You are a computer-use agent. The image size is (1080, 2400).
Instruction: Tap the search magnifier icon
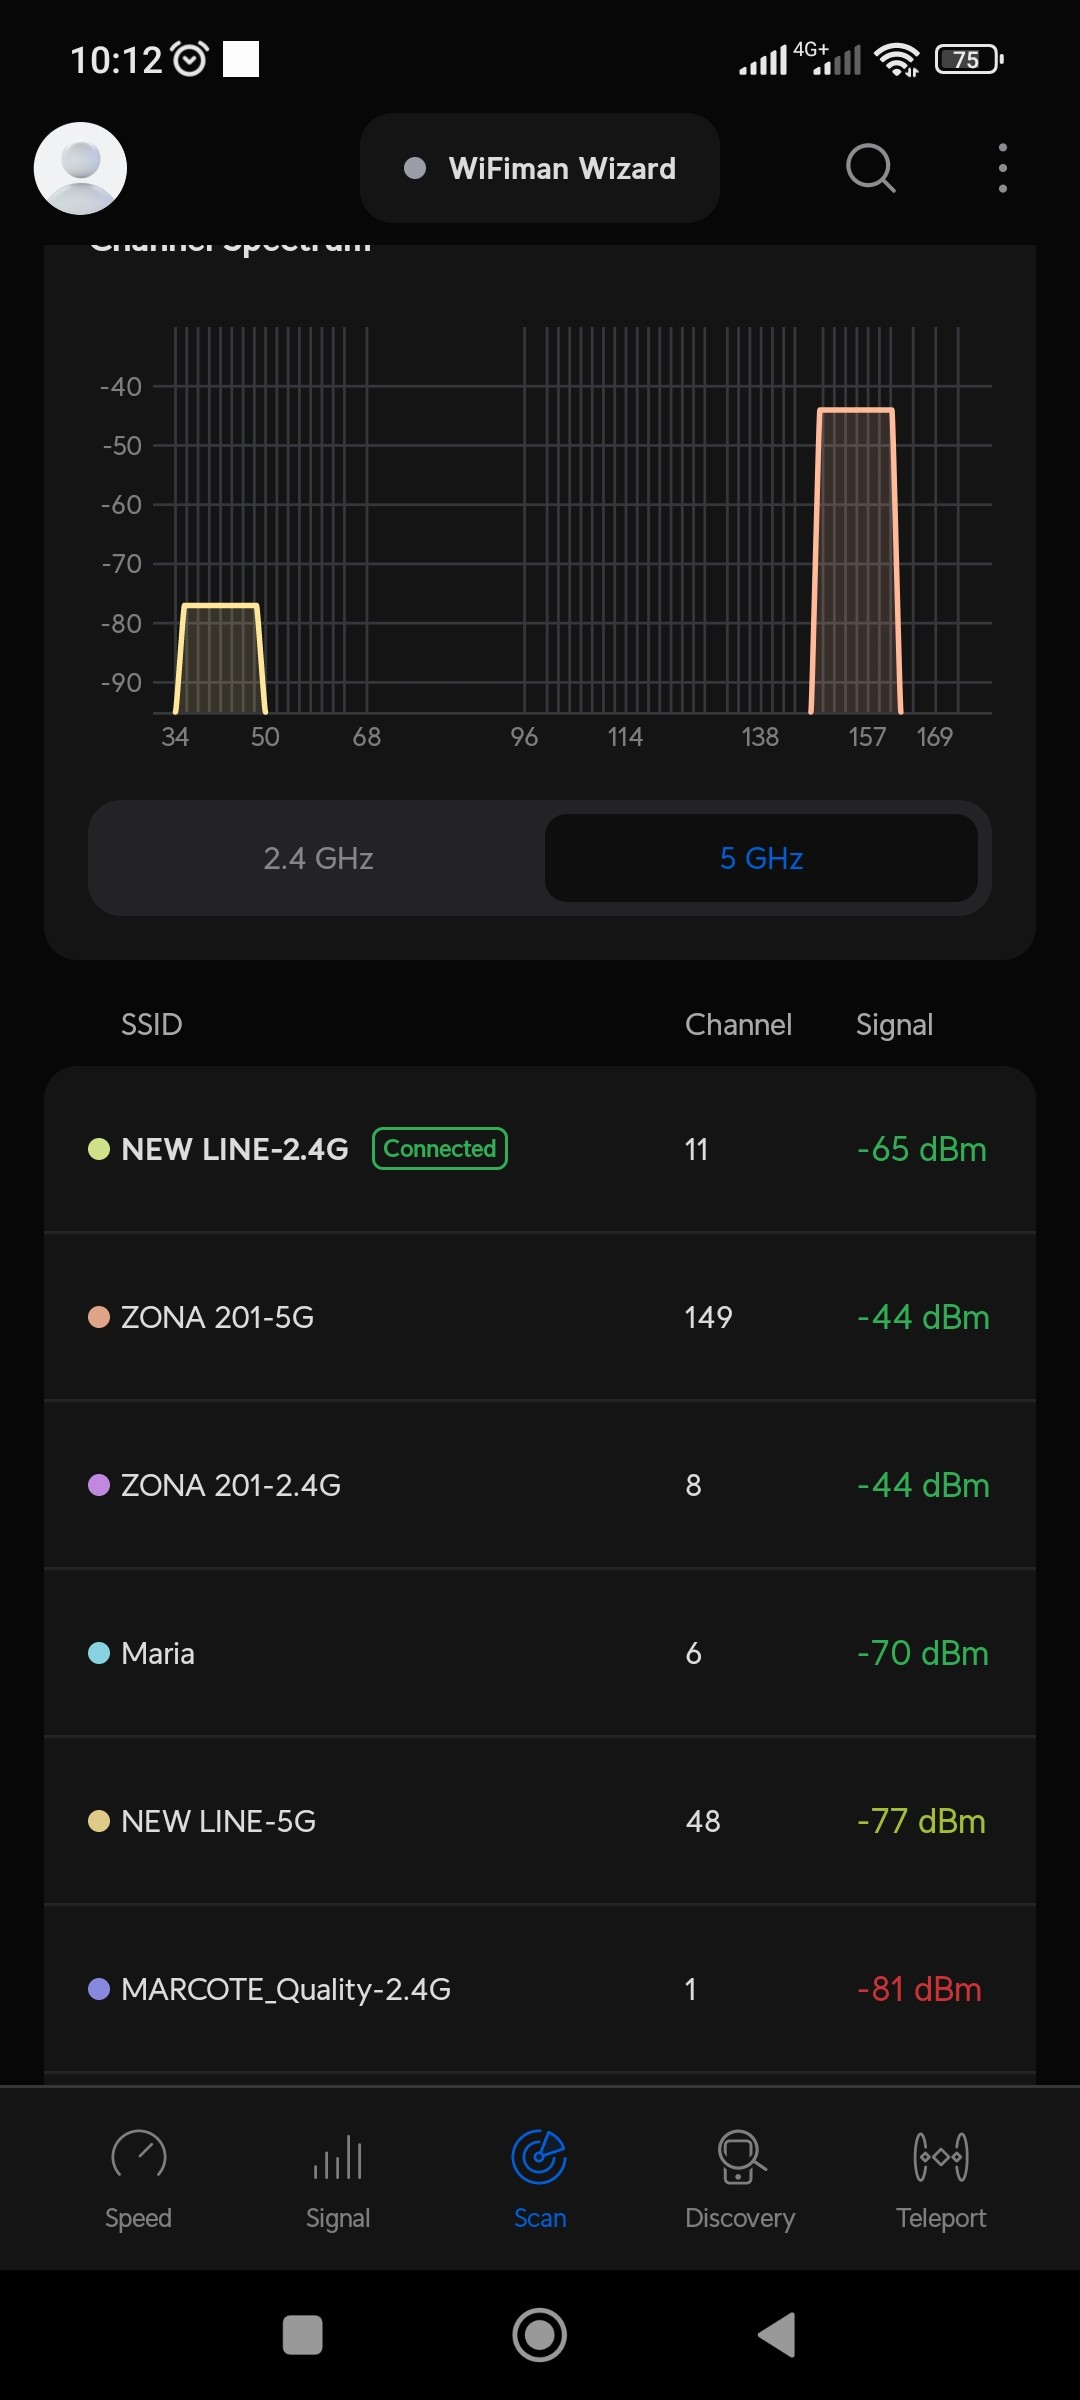pyautogui.click(x=870, y=168)
